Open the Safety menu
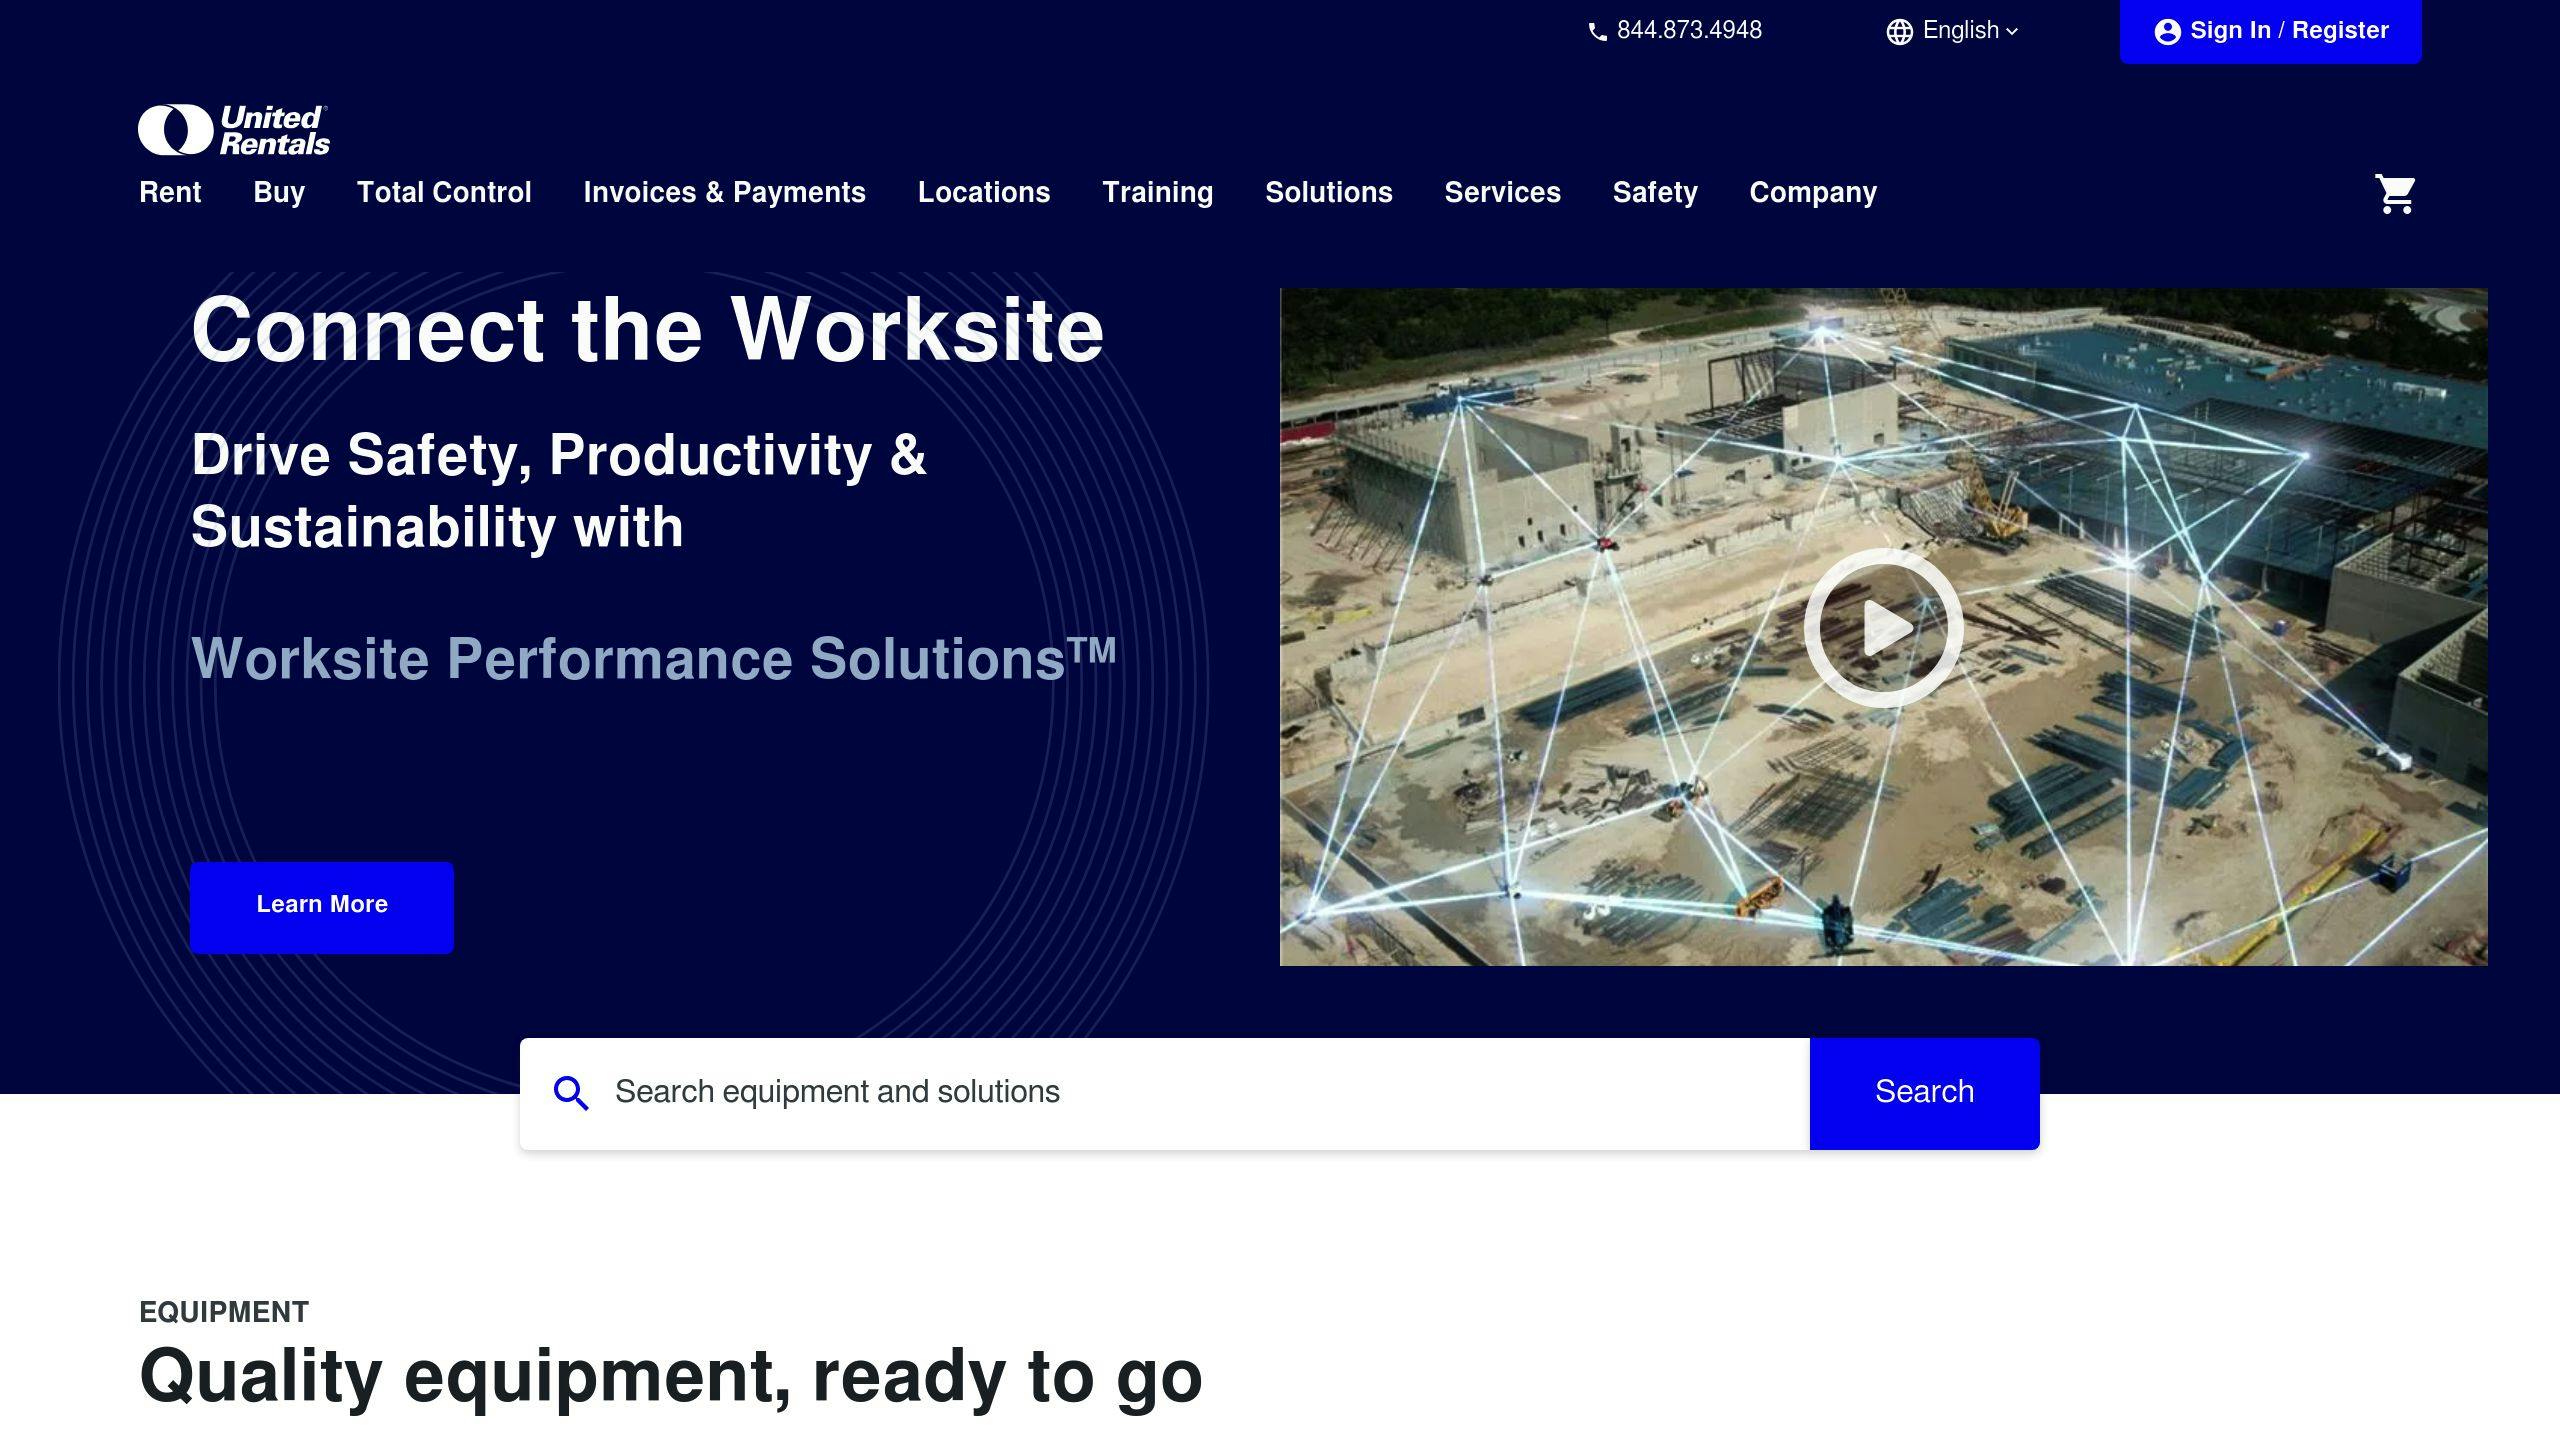Viewport: 2560px width, 1440px height. [x=1655, y=192]
